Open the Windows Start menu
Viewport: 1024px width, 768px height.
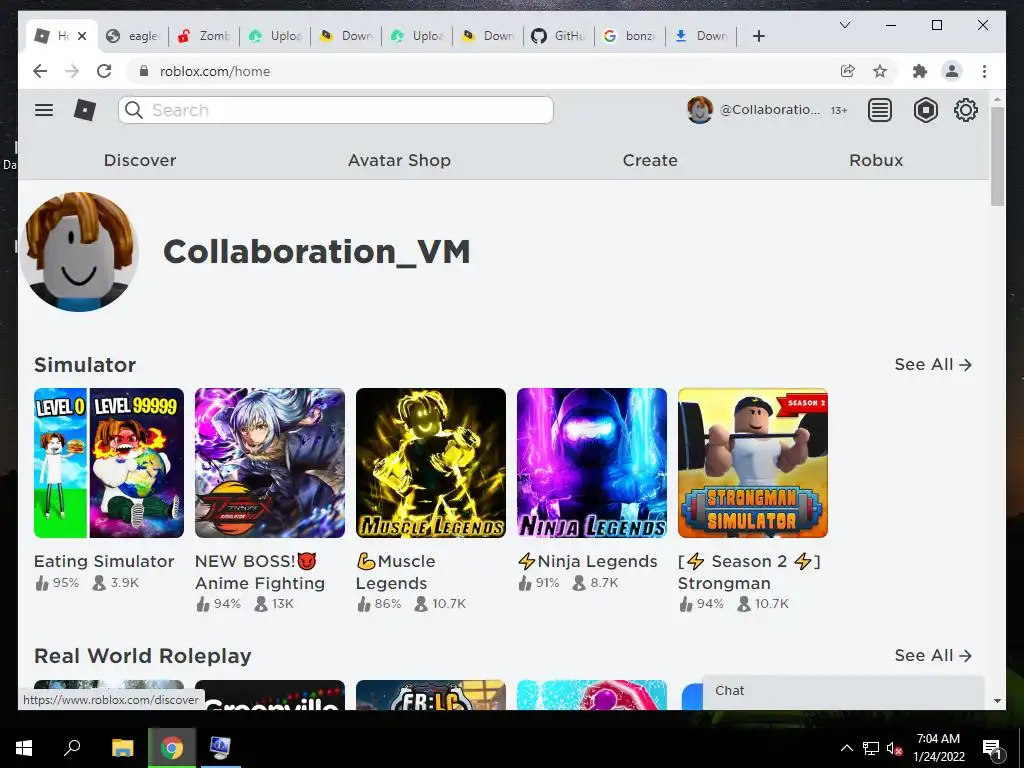coord(24,748)
